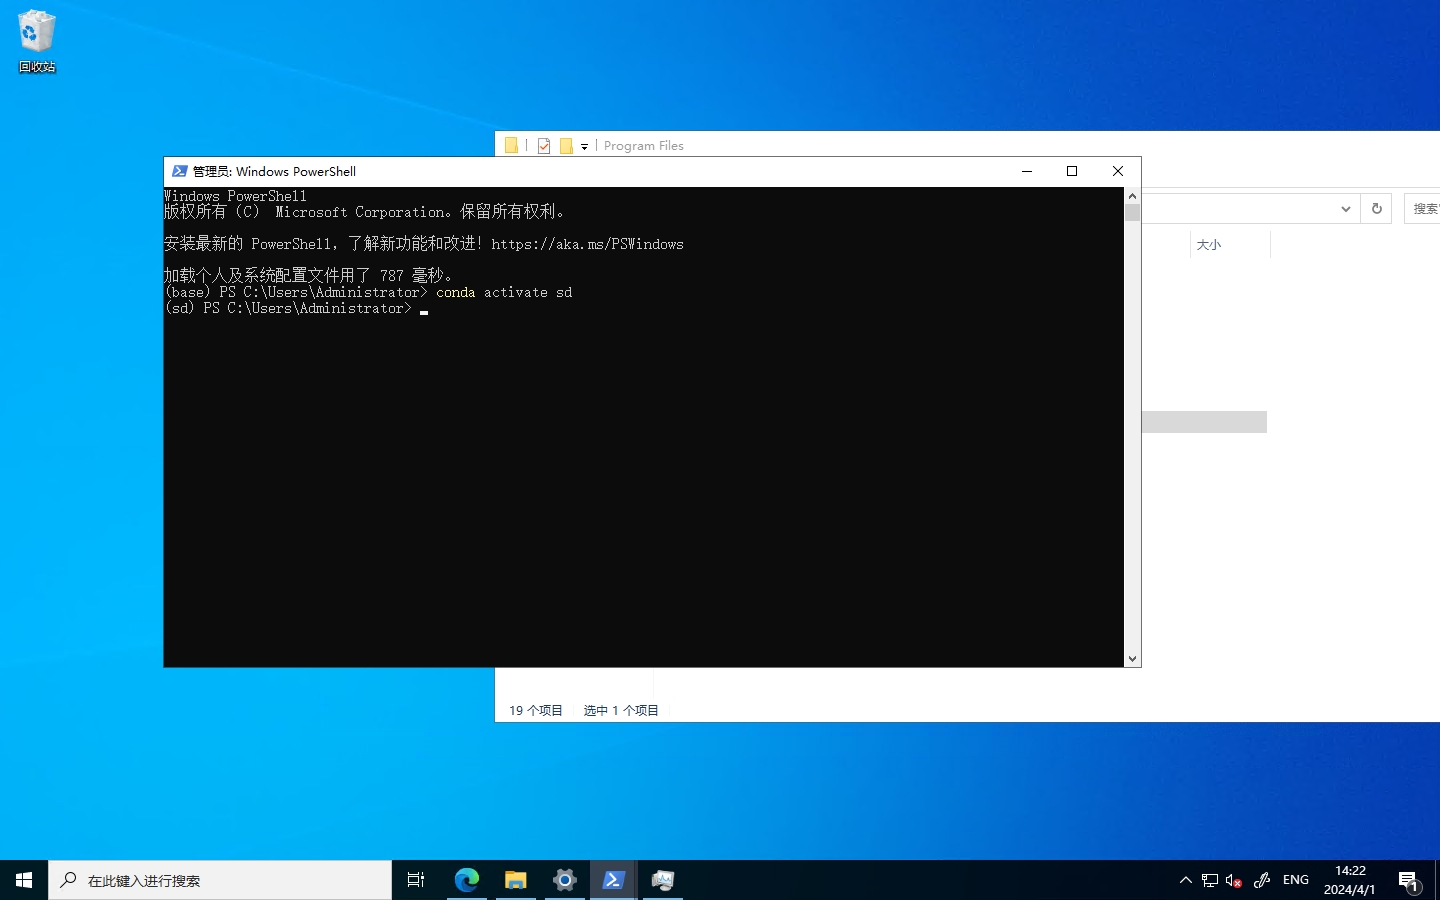The height and width of the screenshot is (900, 1440).
Task: Open the Windows Start menu
Action: 24,880
